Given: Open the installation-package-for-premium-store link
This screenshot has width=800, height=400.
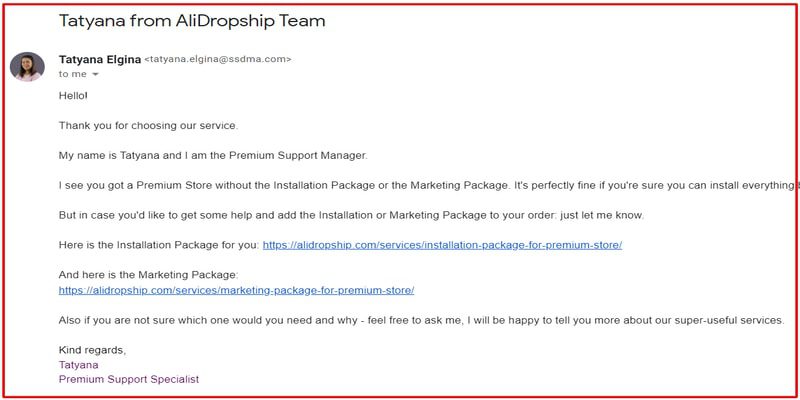Looking at the screenshot, I should (x=442, y=245).
